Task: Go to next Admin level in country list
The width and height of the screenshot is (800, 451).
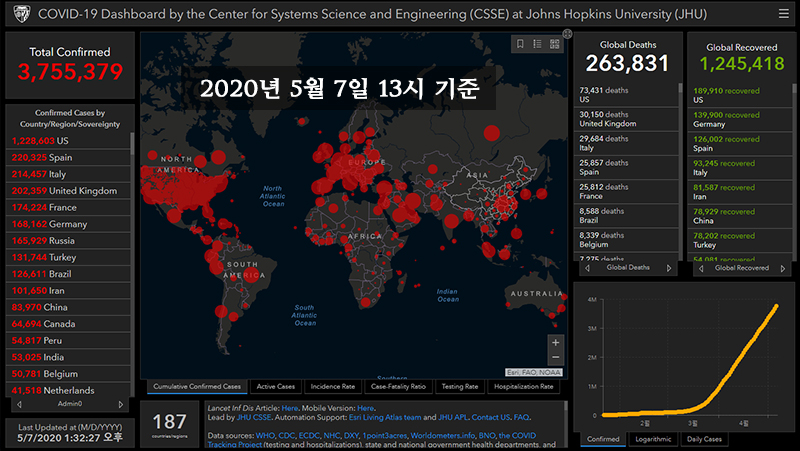Action: tap(121, 404)
